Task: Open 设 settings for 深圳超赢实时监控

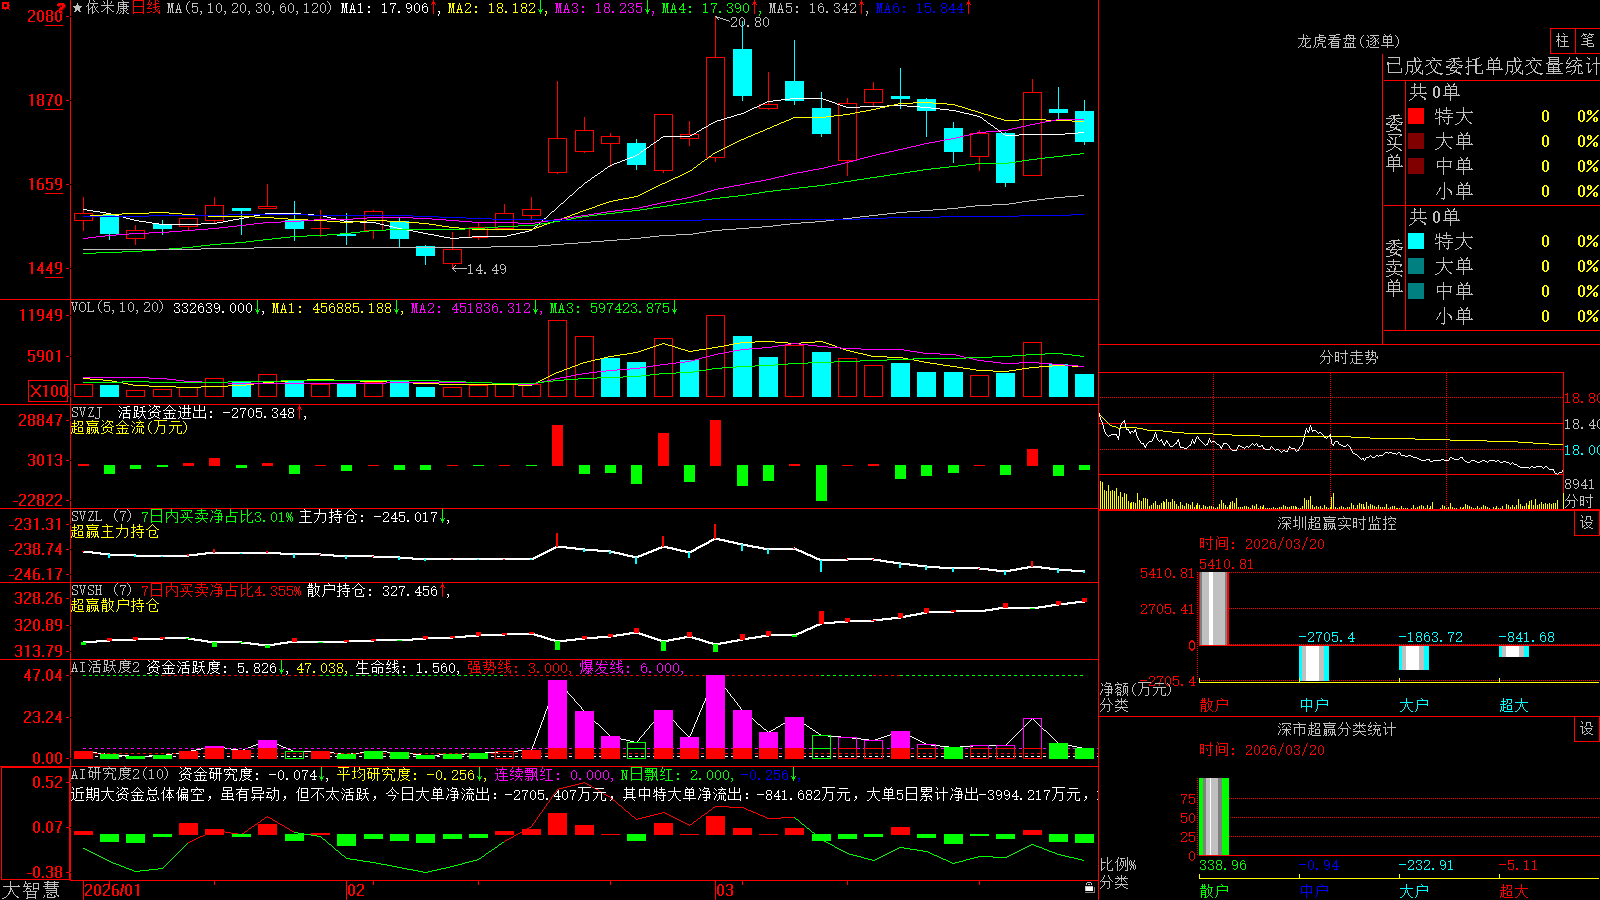Action: 1587,523
